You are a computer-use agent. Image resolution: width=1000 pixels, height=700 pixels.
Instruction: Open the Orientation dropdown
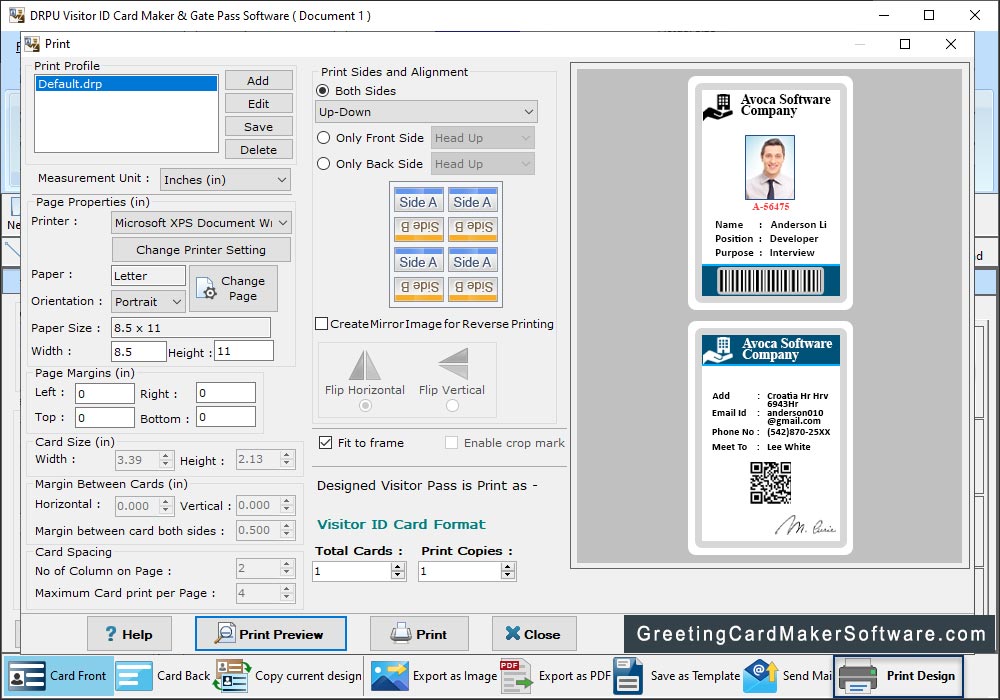tap(149, 302)
